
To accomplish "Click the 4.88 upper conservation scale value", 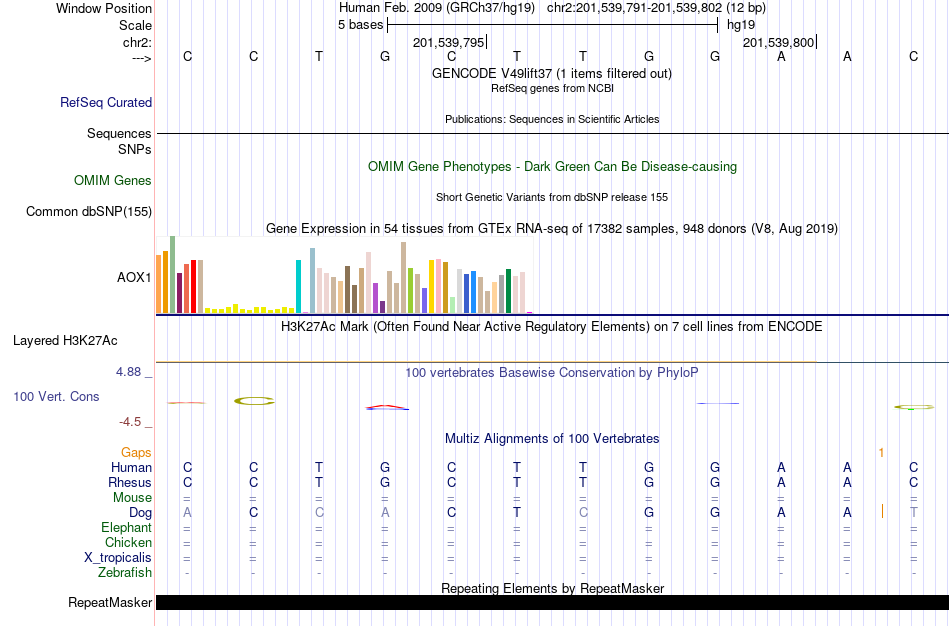I will (x=128, y=372).
